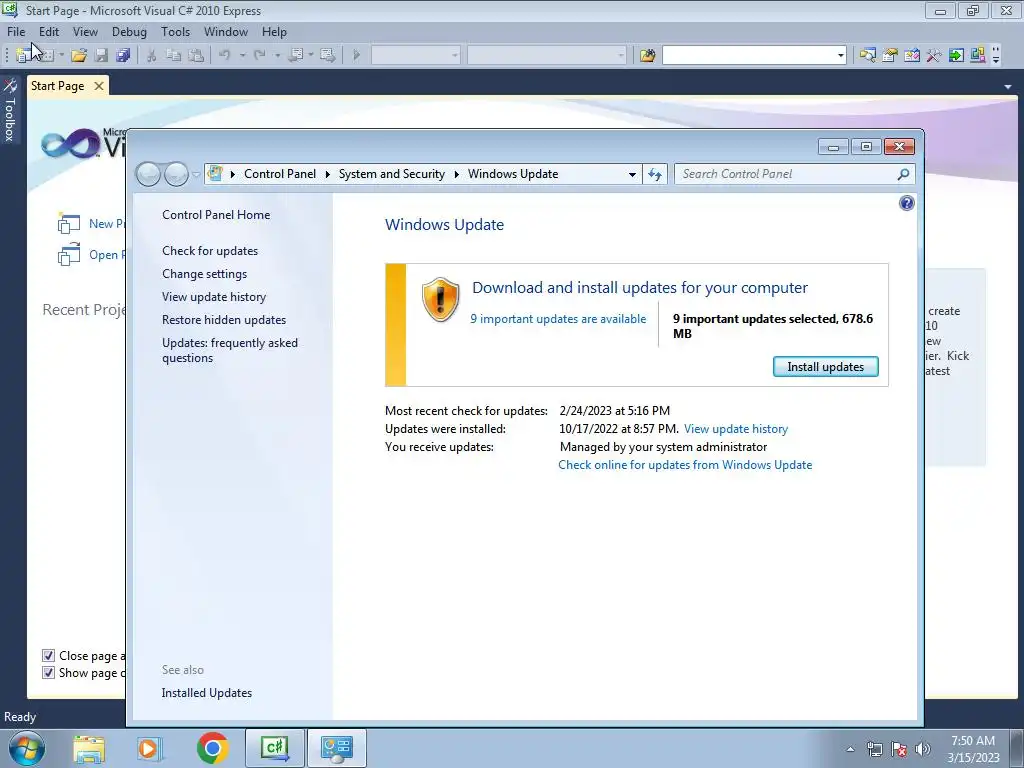Expand the toolbar options overflow arrow

(996, 56)
